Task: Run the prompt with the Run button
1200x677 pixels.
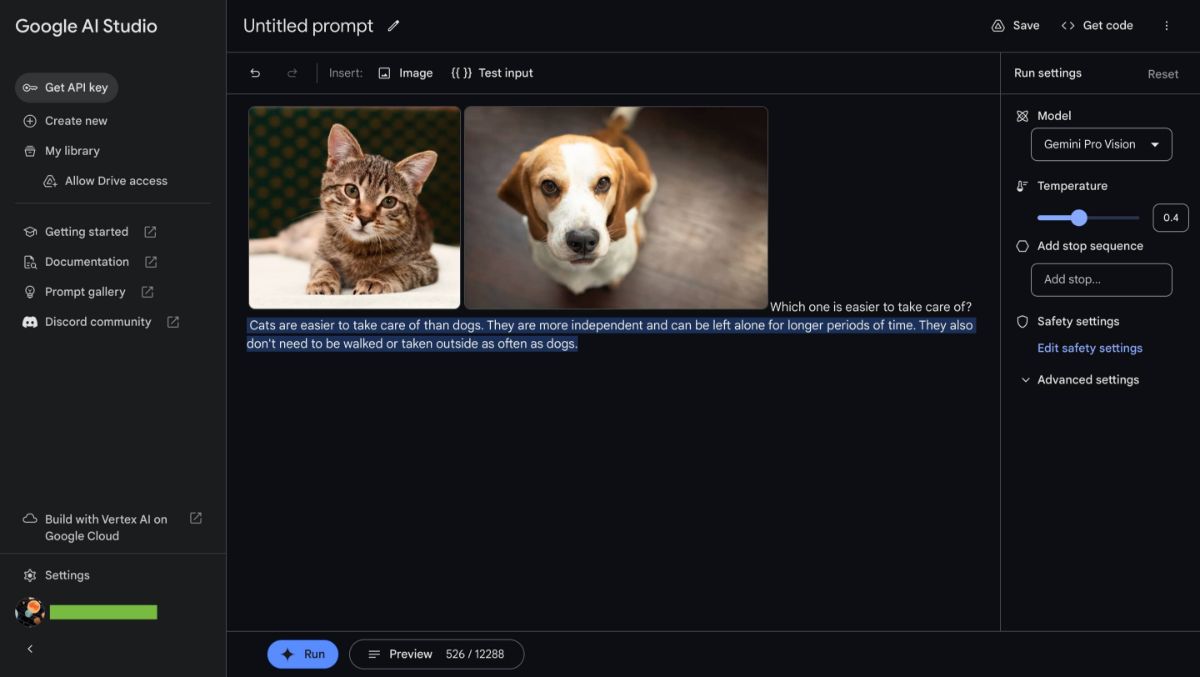Action: [x=302, y=653]
